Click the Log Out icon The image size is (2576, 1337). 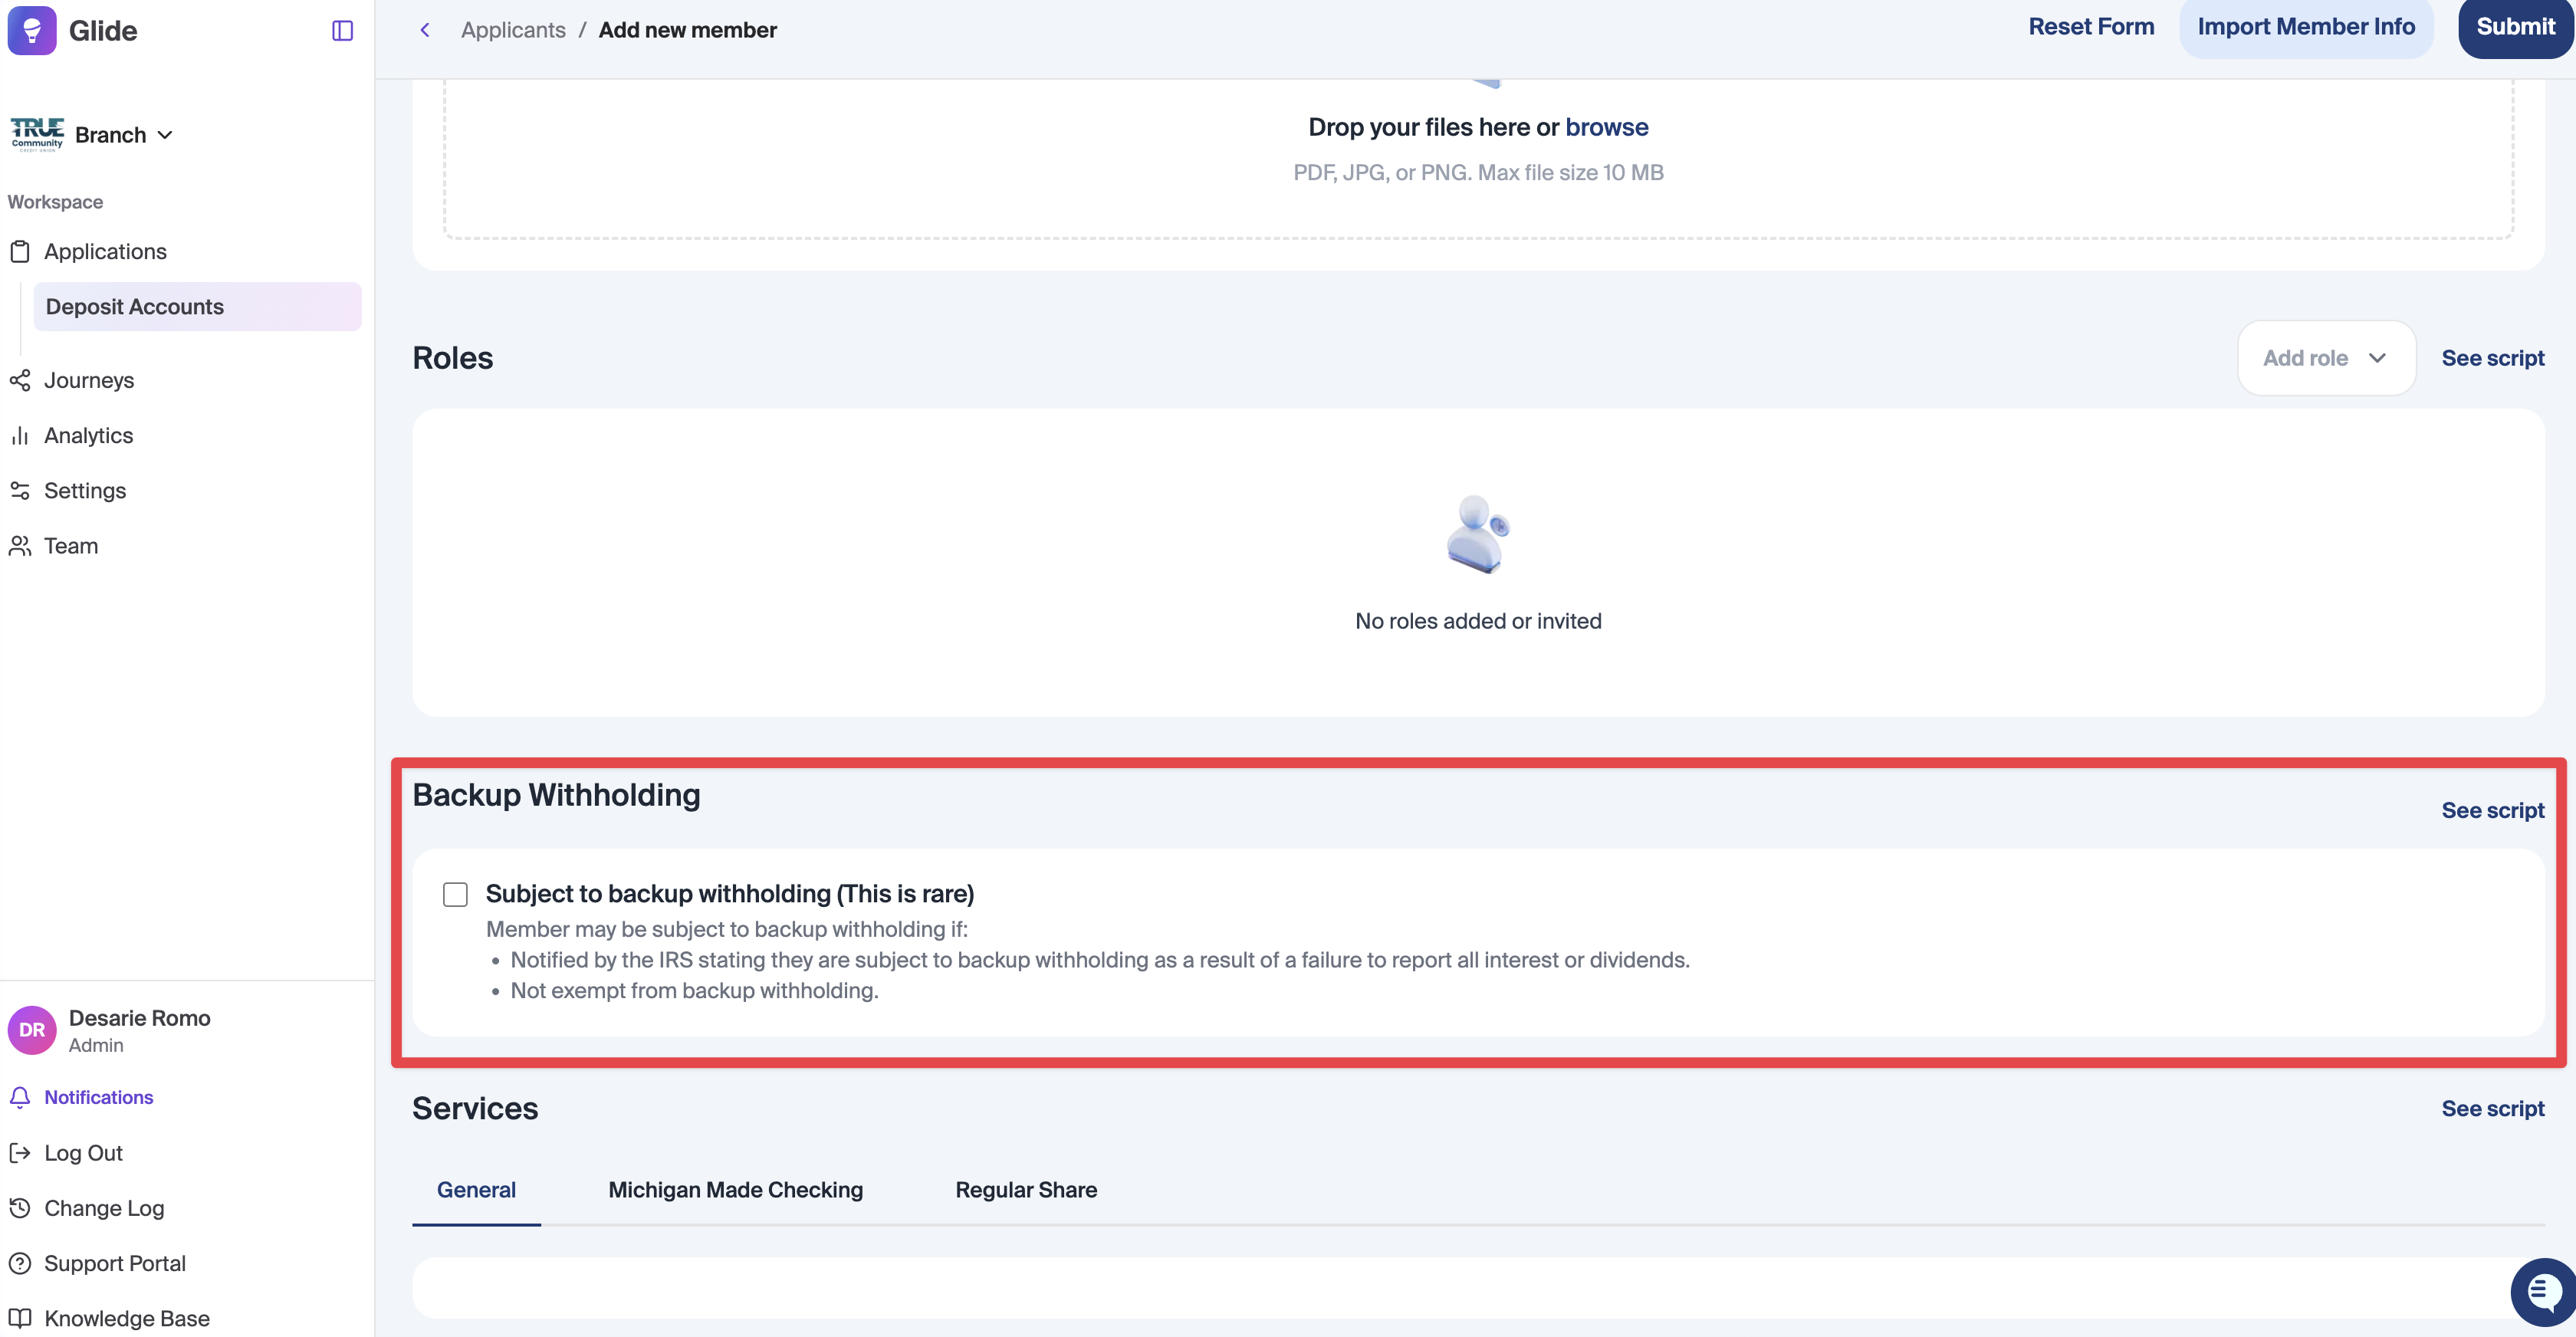20,1152
